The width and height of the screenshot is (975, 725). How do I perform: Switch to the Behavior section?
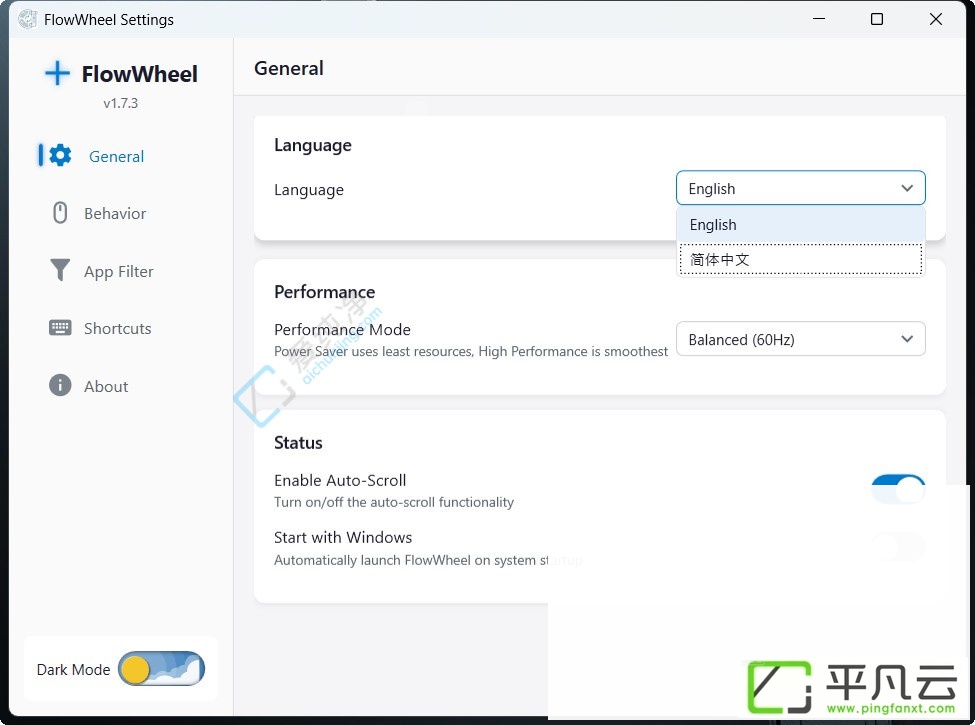(x=115, y=213)
